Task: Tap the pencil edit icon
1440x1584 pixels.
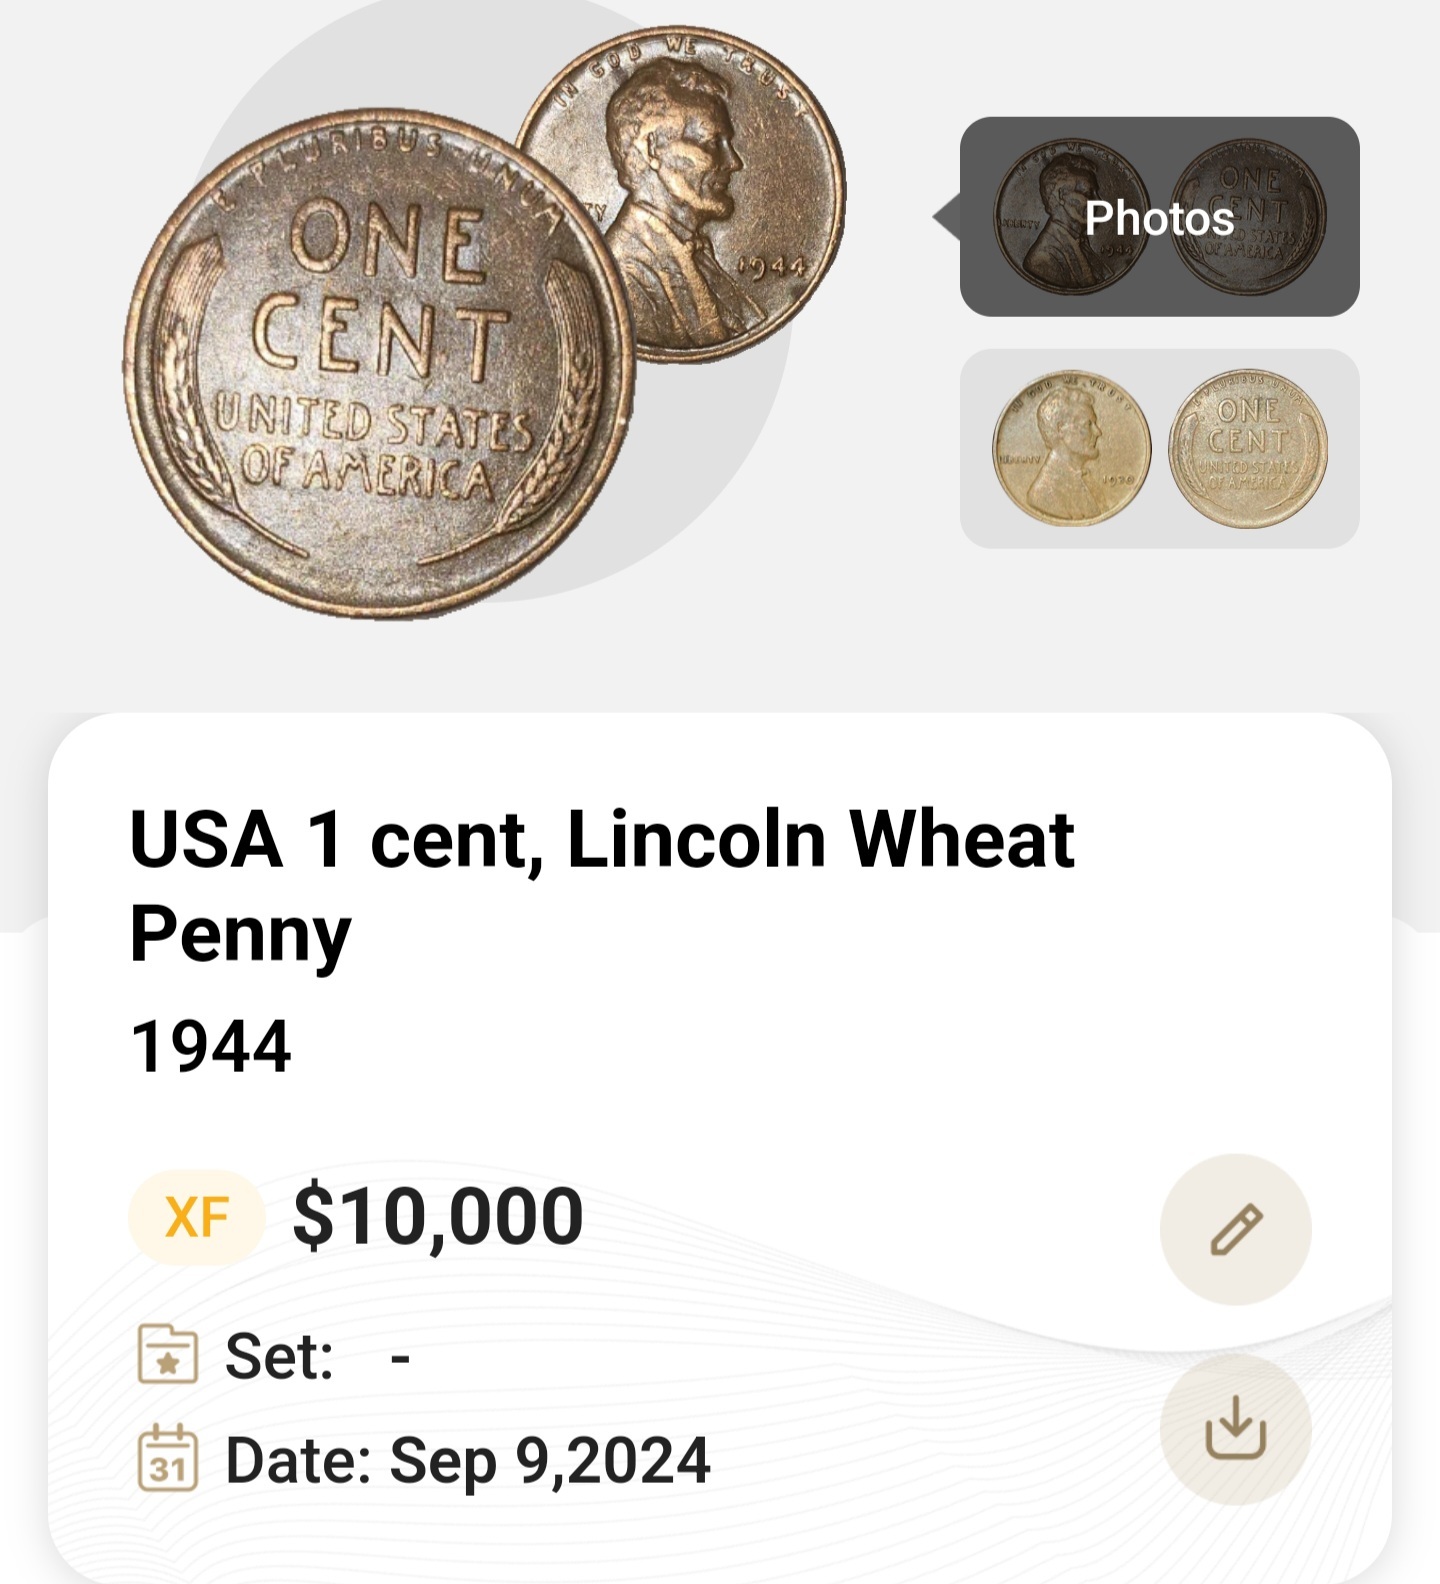Action: tap(1235, 1229)
